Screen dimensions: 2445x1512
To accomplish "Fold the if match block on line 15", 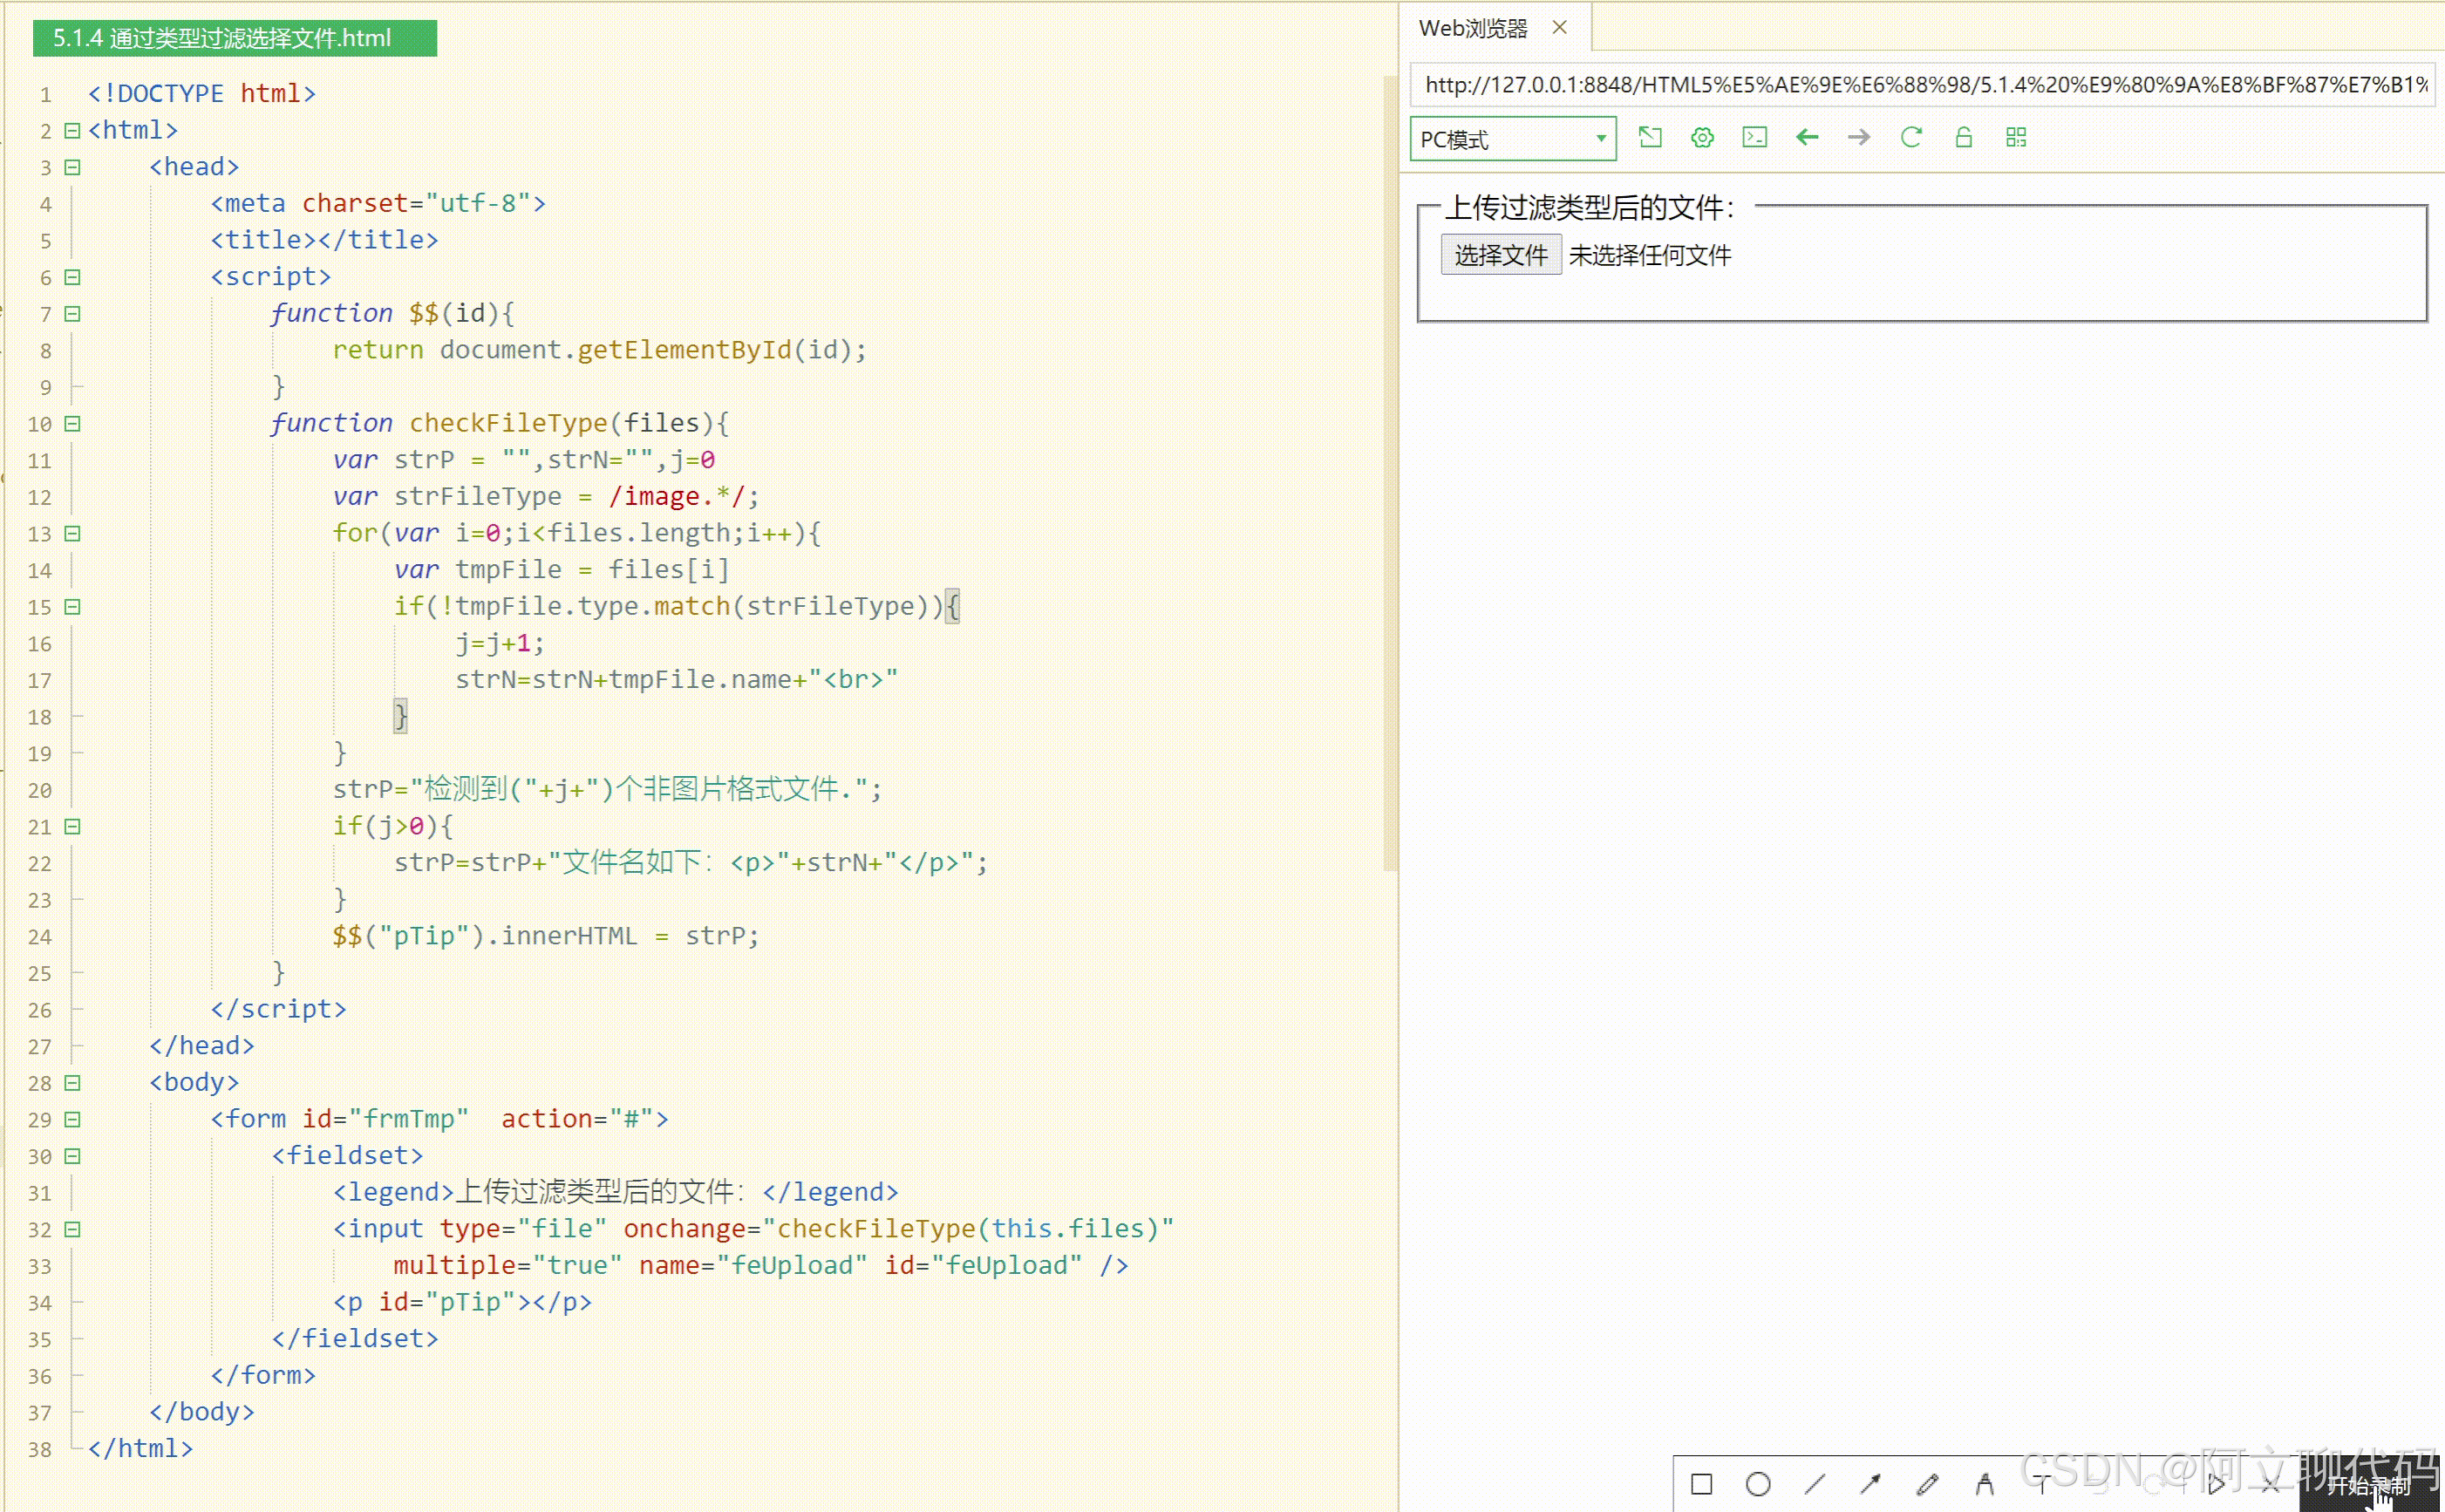I will (72, 607).
